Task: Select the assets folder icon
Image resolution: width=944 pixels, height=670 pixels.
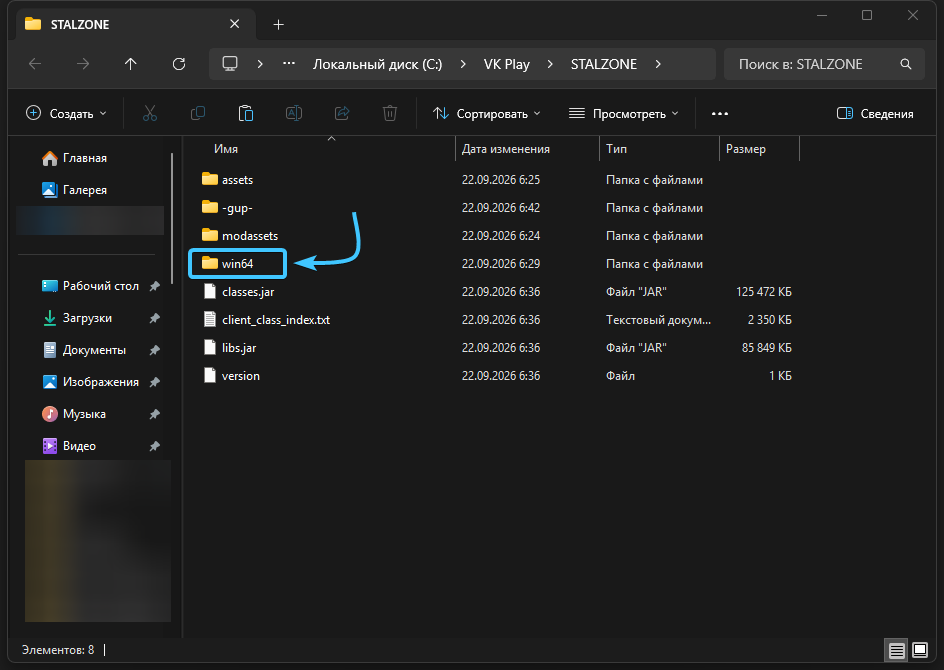Action: (x=210, y=179)
